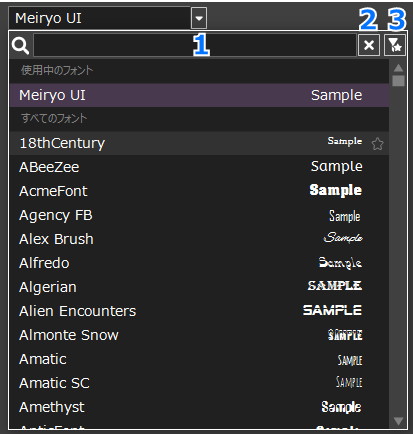413x434 pixels.
Task: Select the 18thCentury font entry
Action: click(x=199, y=143)
